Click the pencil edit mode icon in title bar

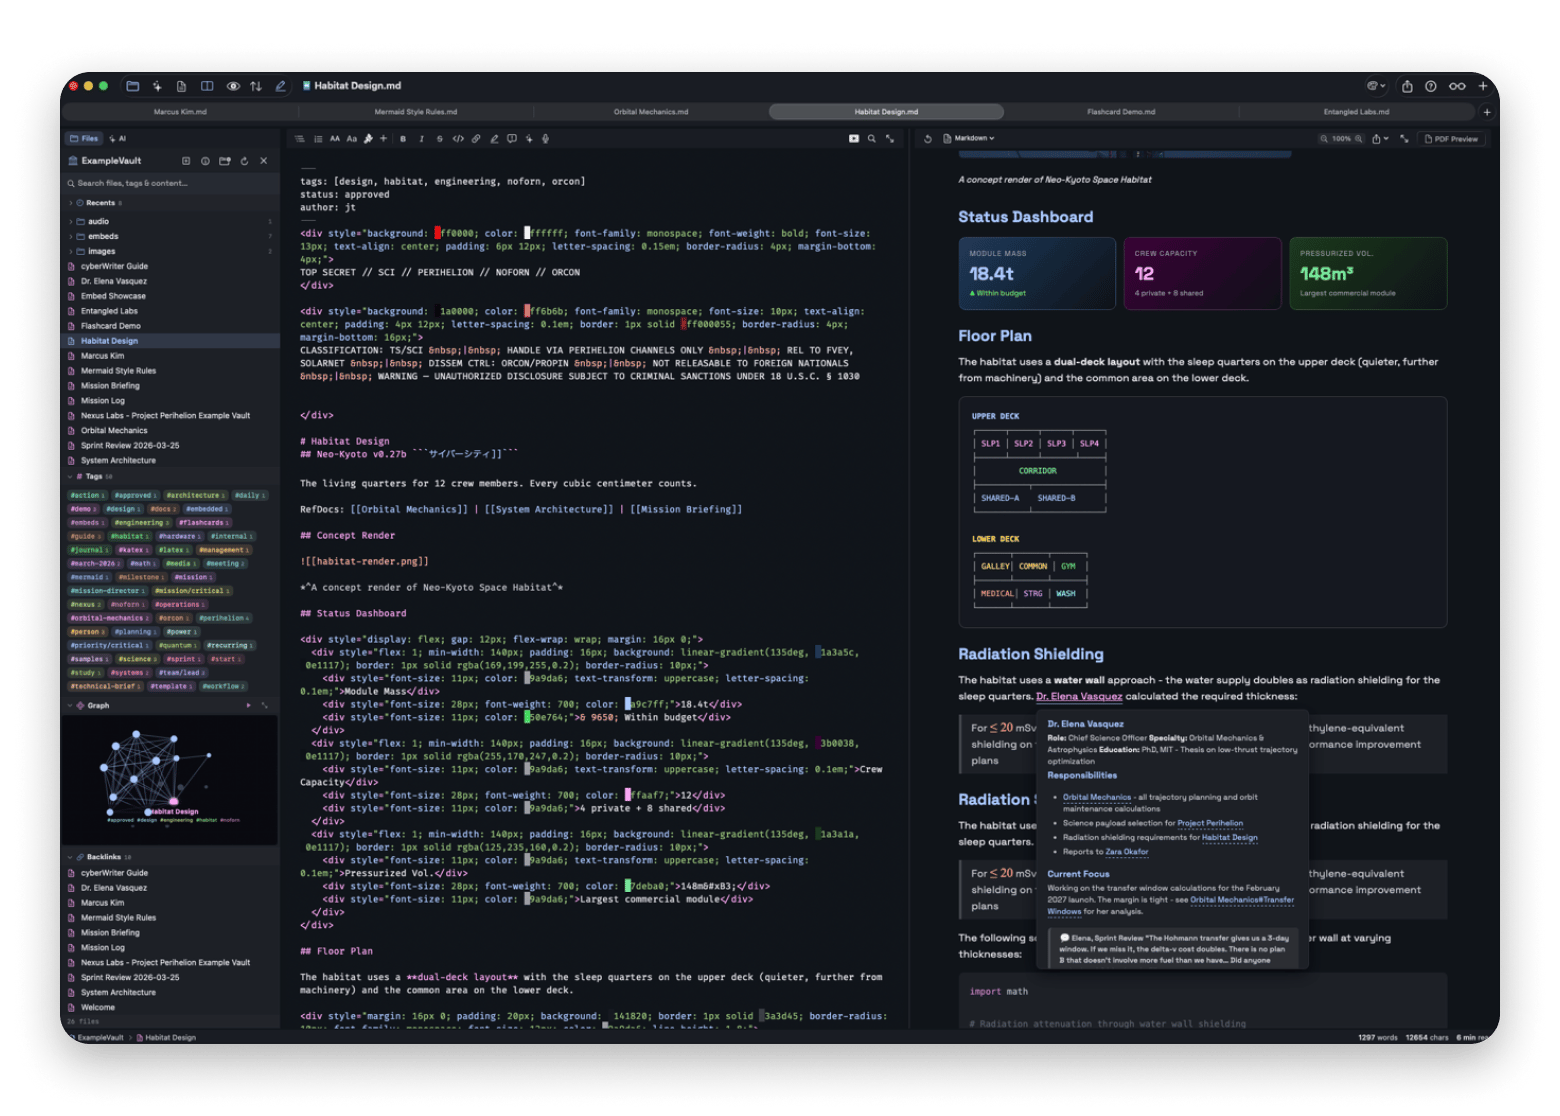[x=281, y=86]
